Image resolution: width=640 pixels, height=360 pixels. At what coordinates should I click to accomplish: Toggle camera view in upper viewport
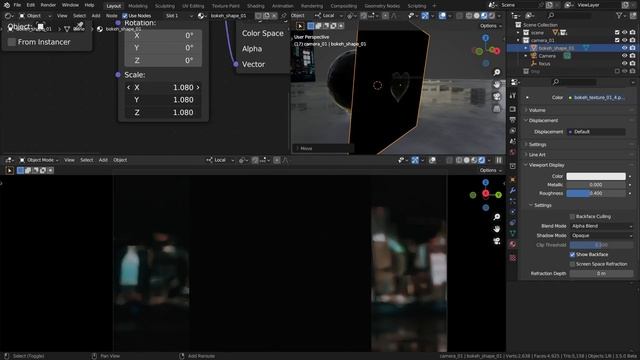point(497,97)
